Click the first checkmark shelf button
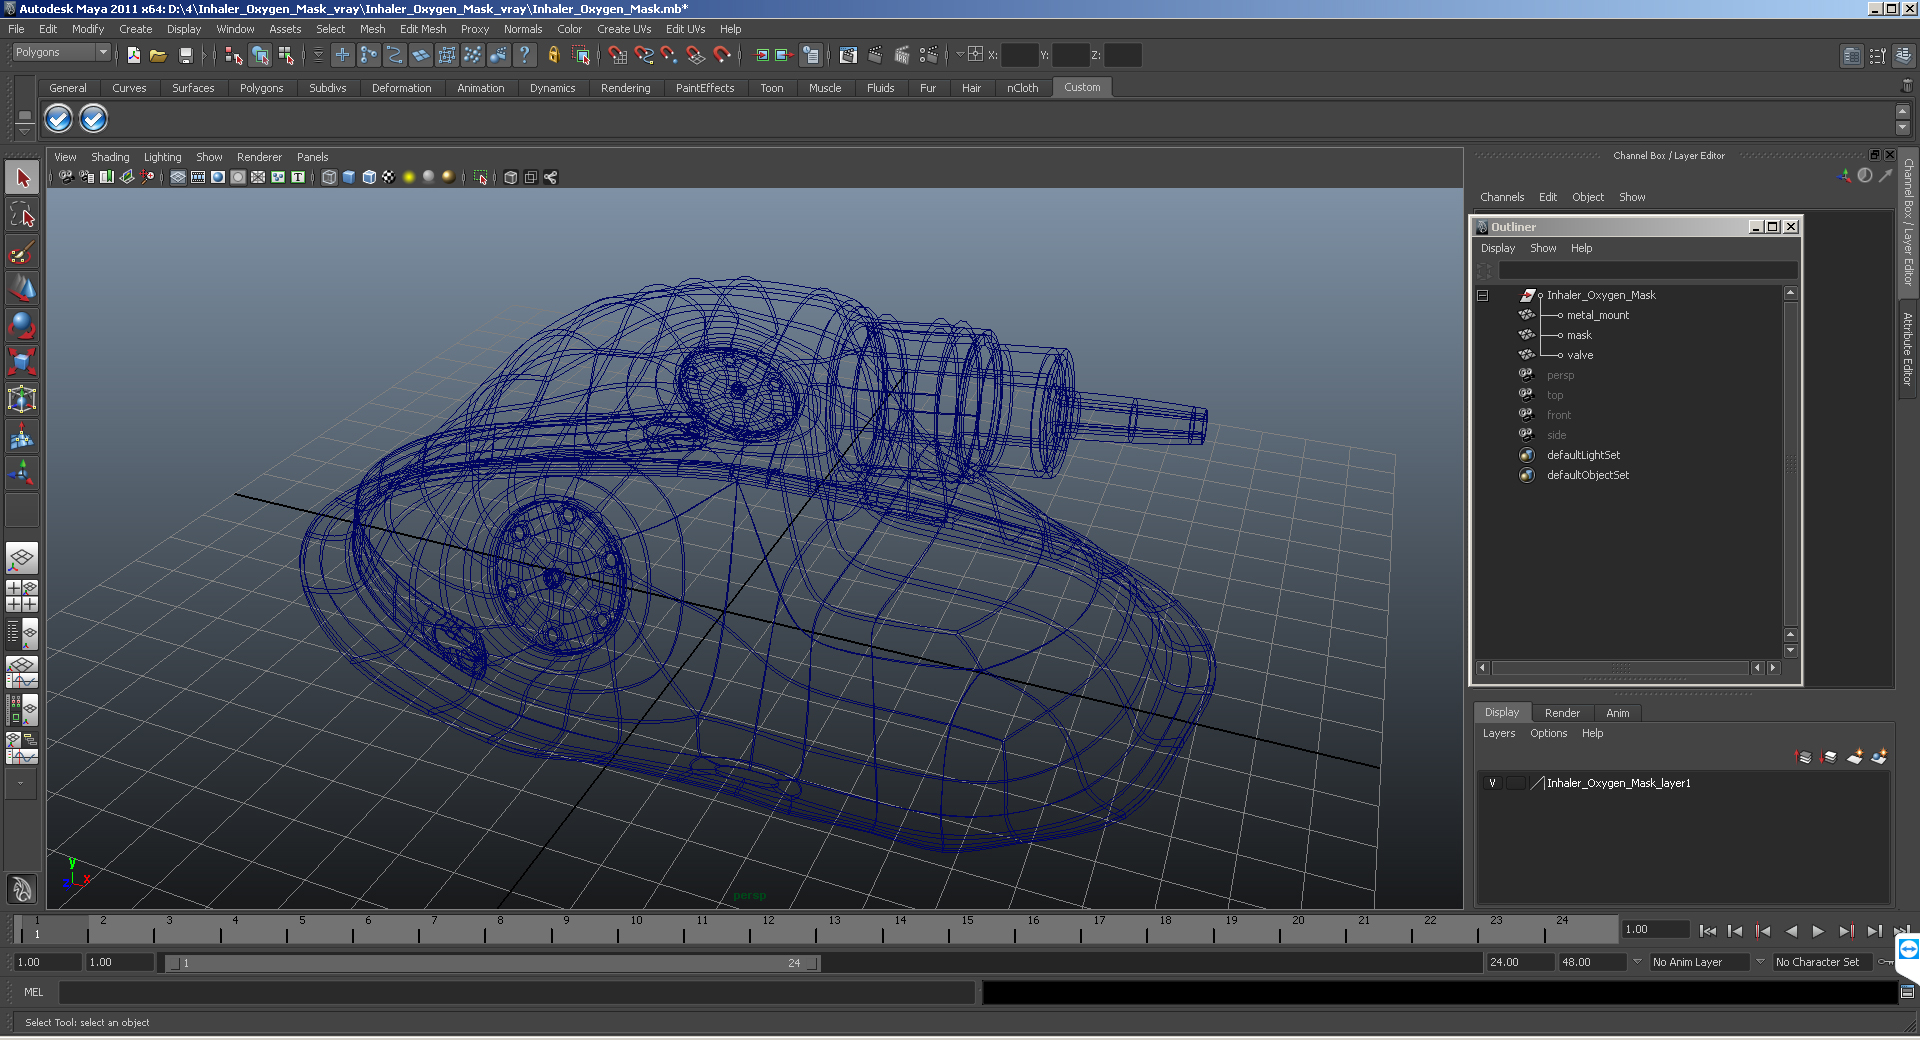Screen dimensions: 1920x1040 point(59,119)
